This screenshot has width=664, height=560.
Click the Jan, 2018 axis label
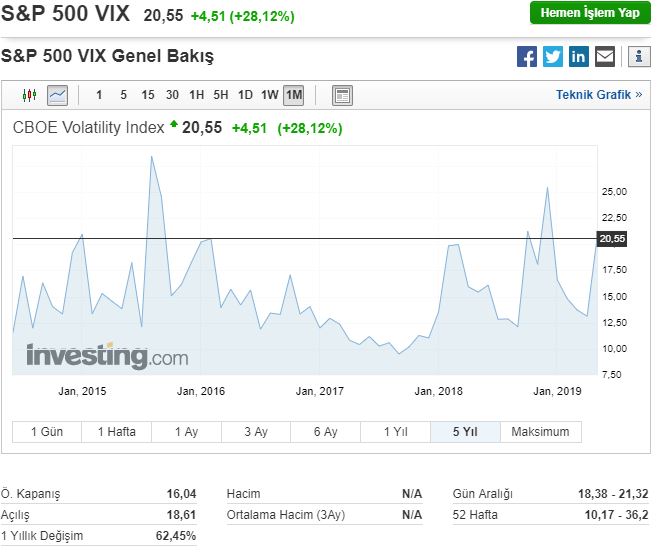(x=438, y=391)
